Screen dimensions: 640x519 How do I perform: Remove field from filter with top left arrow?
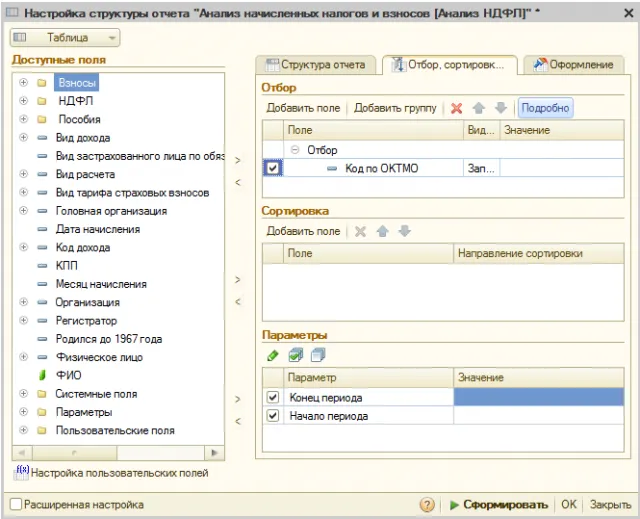238,182
